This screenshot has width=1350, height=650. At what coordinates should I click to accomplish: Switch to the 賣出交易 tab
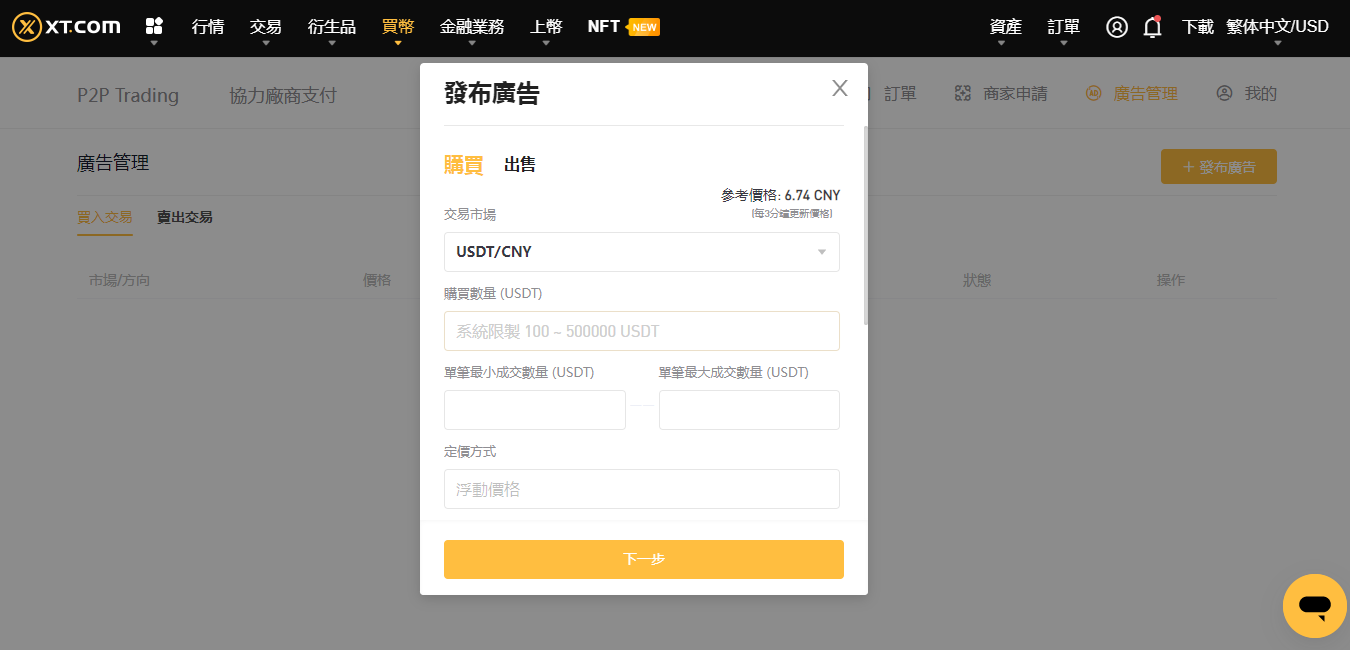point(185,217)
